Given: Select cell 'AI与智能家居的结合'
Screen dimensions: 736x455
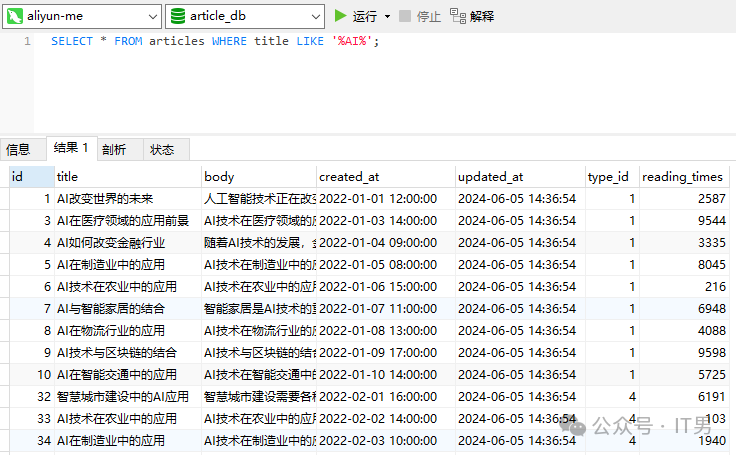Looking at the screenshot, I should point(128,309).
